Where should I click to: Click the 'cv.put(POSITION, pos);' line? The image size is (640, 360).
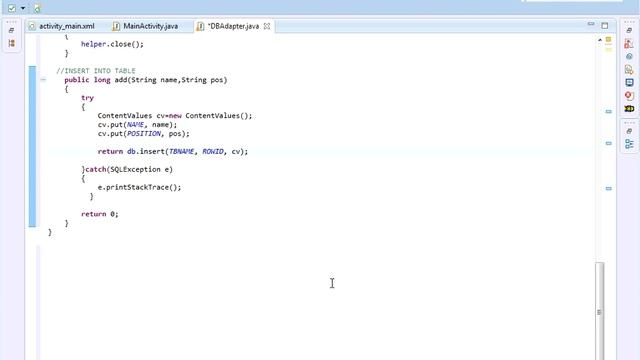(143, 134)
